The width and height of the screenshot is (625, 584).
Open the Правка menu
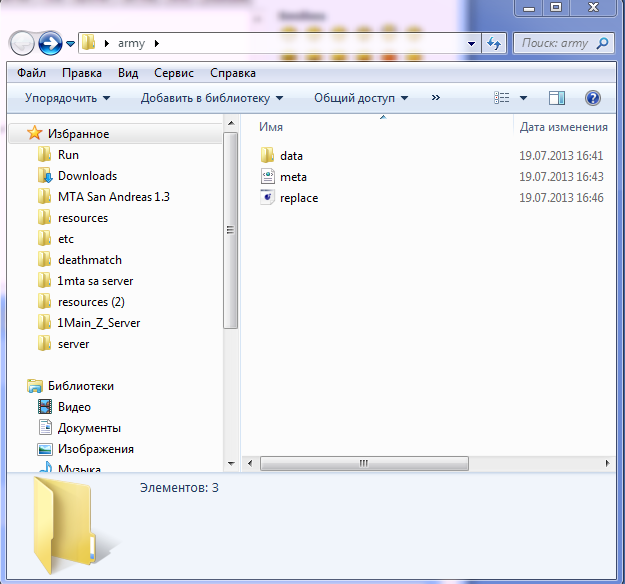pyautogui.click(x=82, y=73)
